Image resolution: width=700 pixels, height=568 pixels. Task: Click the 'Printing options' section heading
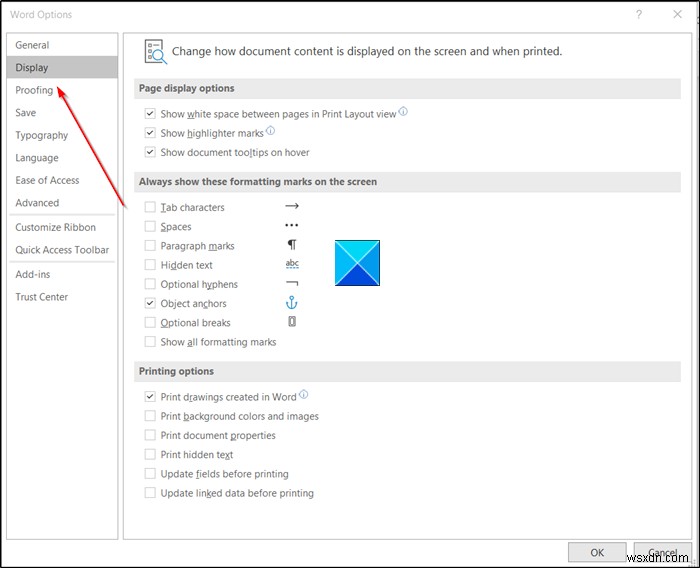coord(176,371)
